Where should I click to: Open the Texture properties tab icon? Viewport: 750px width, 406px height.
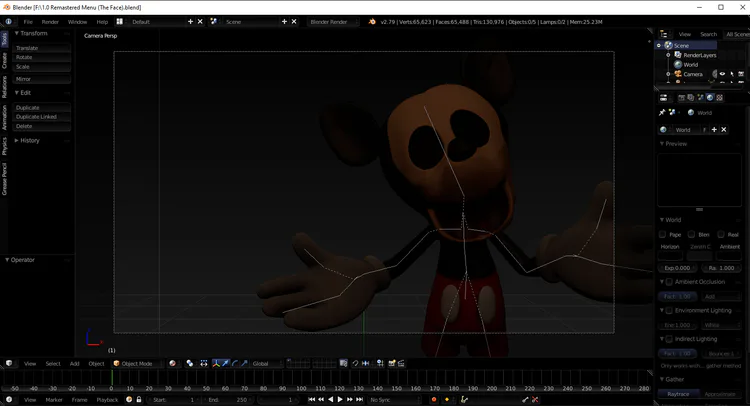[719, 98]
